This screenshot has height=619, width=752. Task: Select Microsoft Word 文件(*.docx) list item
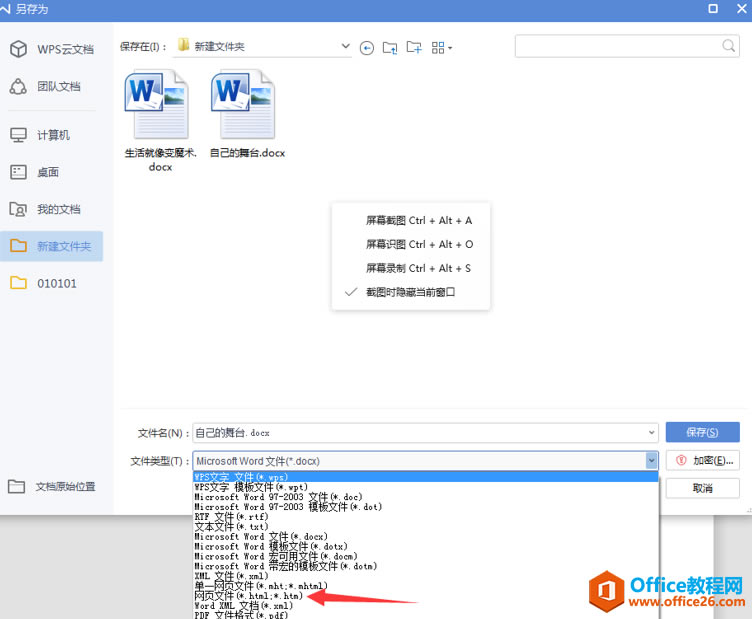[425, 537]
